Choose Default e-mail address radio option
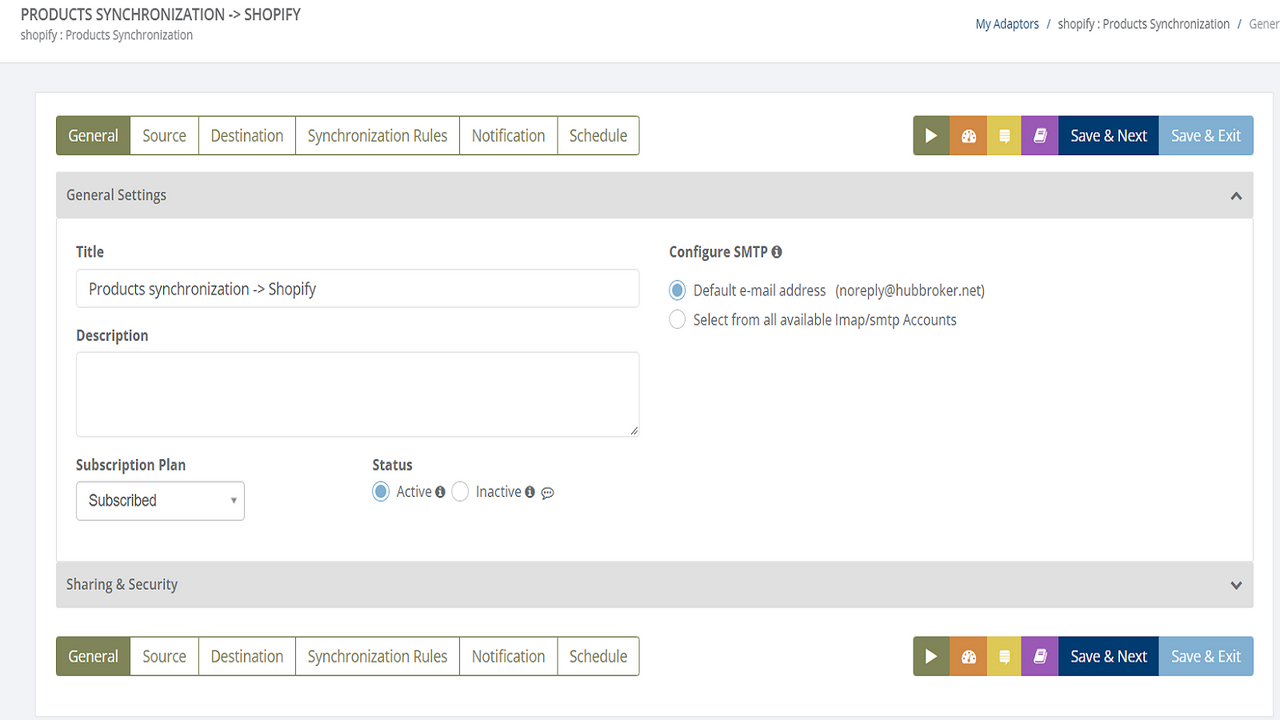Viewport: 1280px width, 720px height. (x=678, y=291)
